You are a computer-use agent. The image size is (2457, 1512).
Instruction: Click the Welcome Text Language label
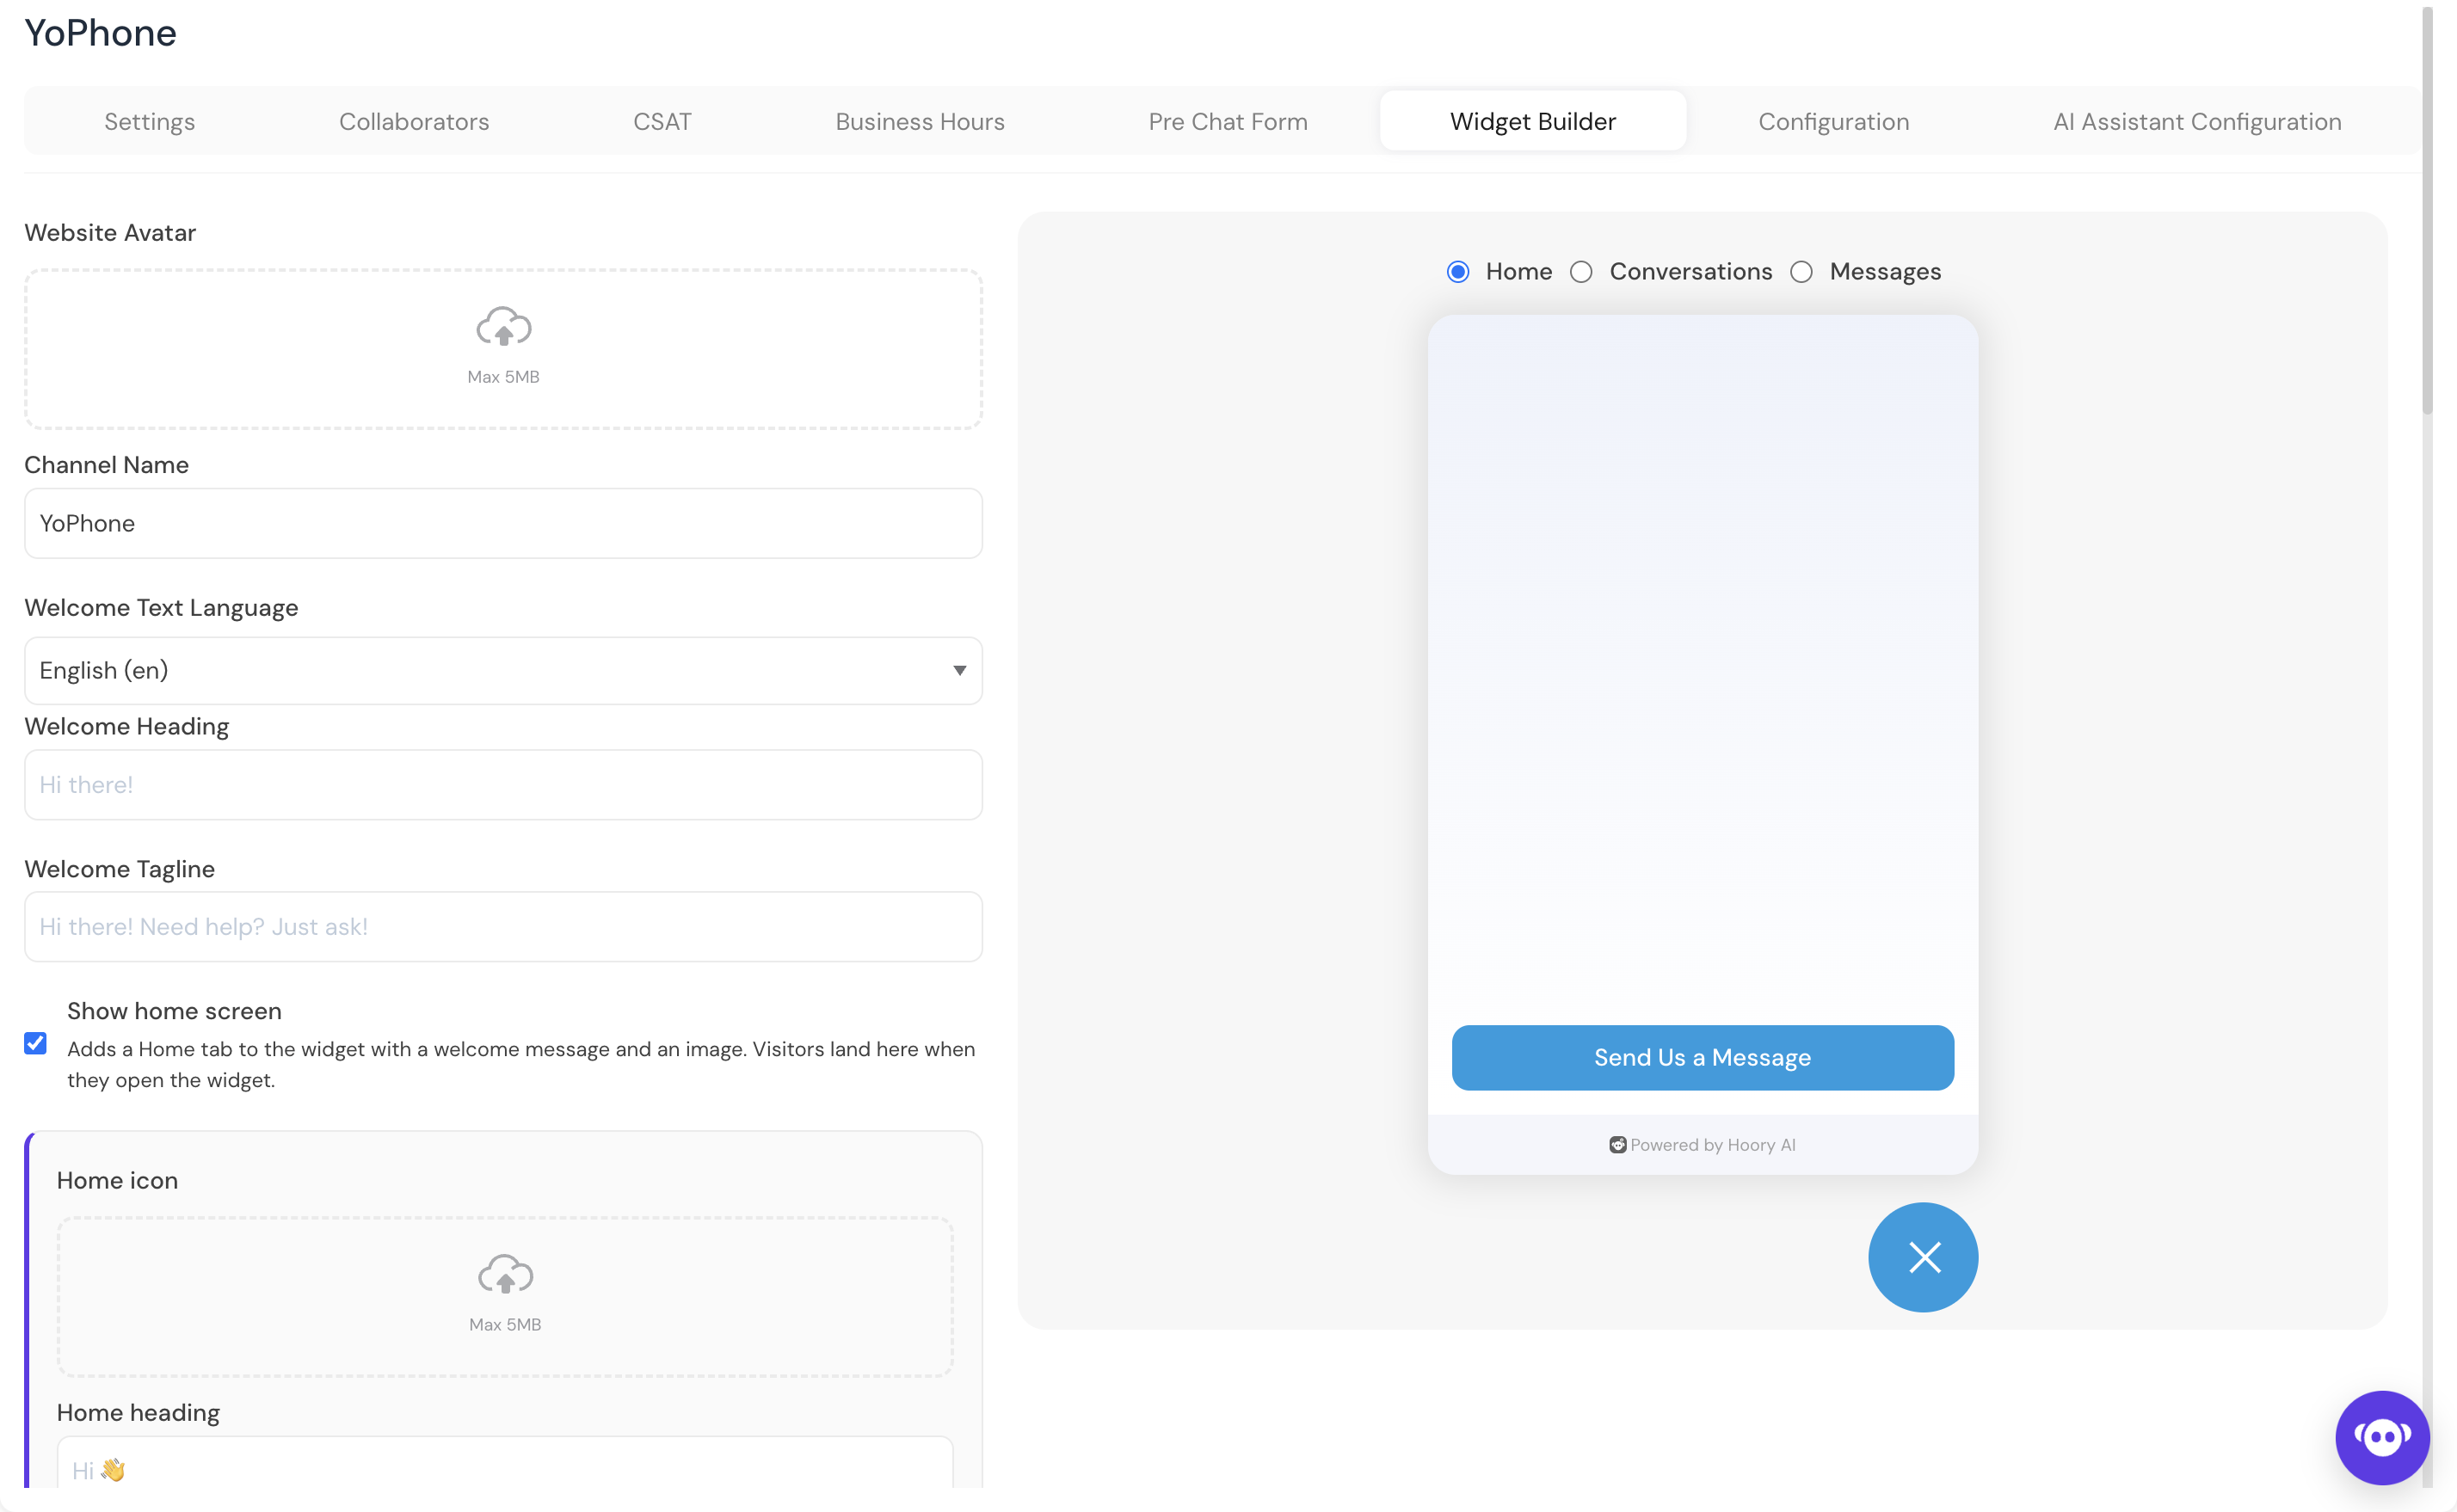161,608
